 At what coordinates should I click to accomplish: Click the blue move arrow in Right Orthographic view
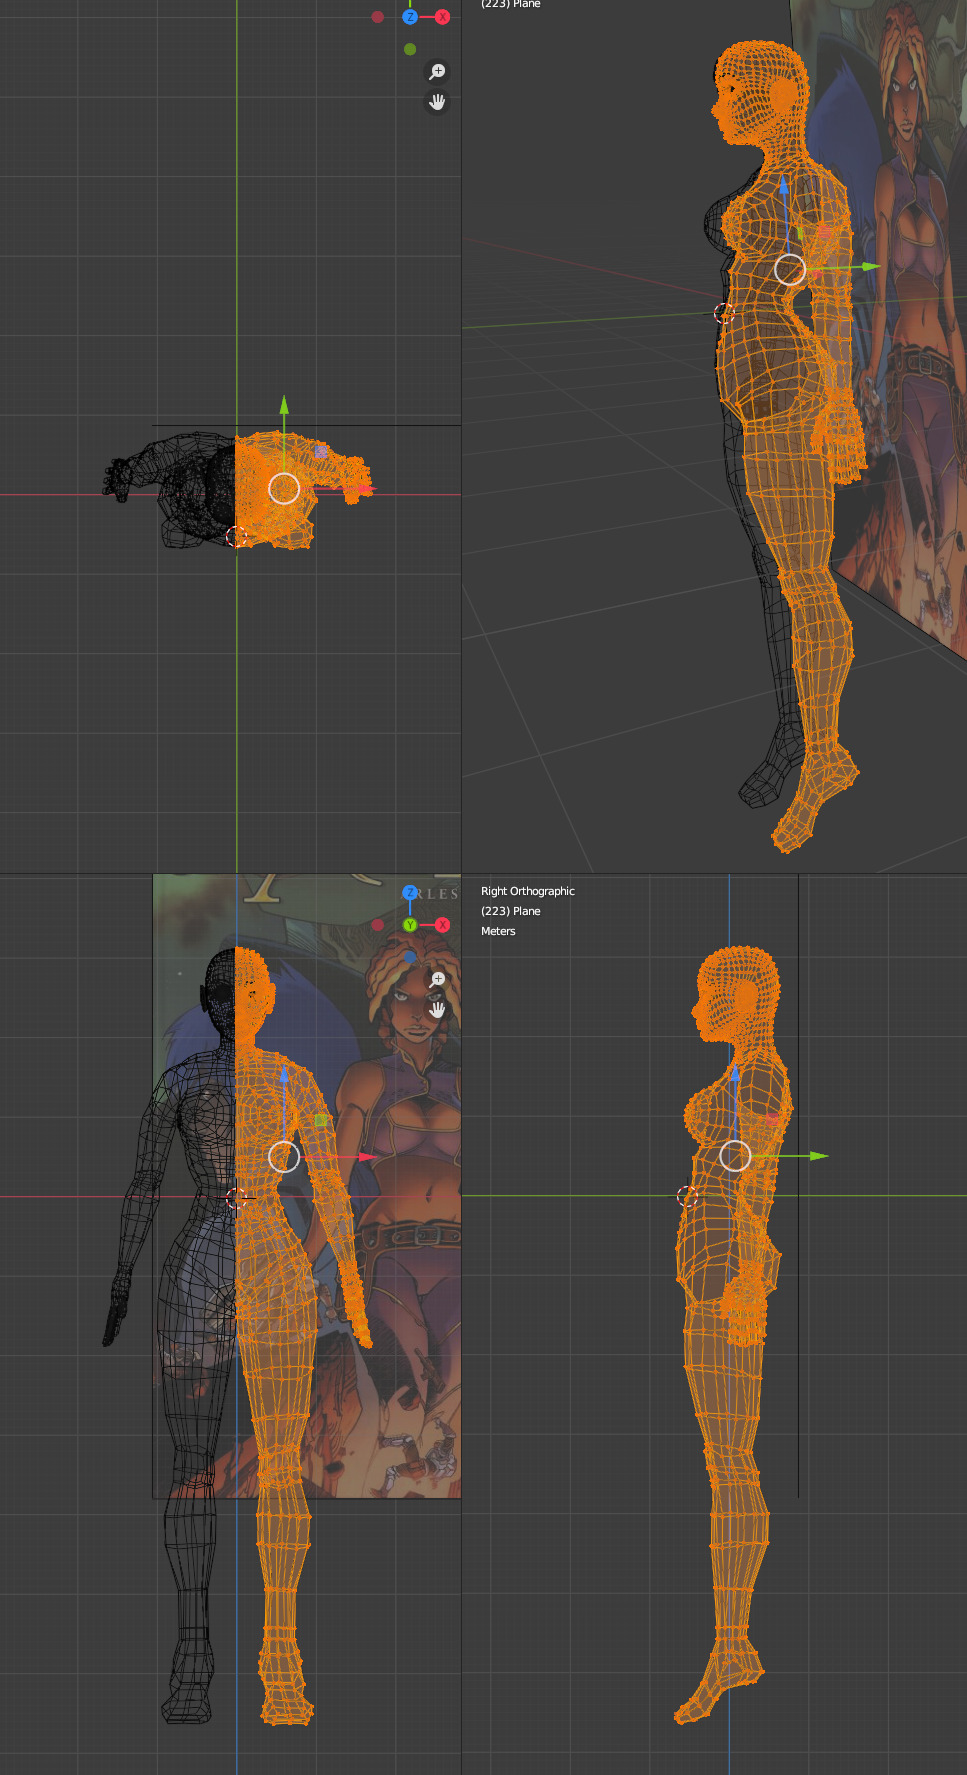[x=735, y=1085]
